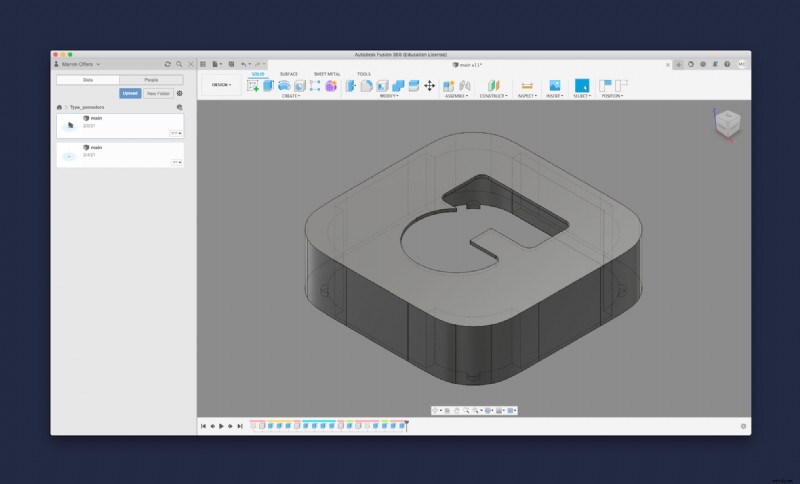Screen dimensions: 800x484
Task: Open the Display Settings dropdown
Action: (x=489, y=411)
